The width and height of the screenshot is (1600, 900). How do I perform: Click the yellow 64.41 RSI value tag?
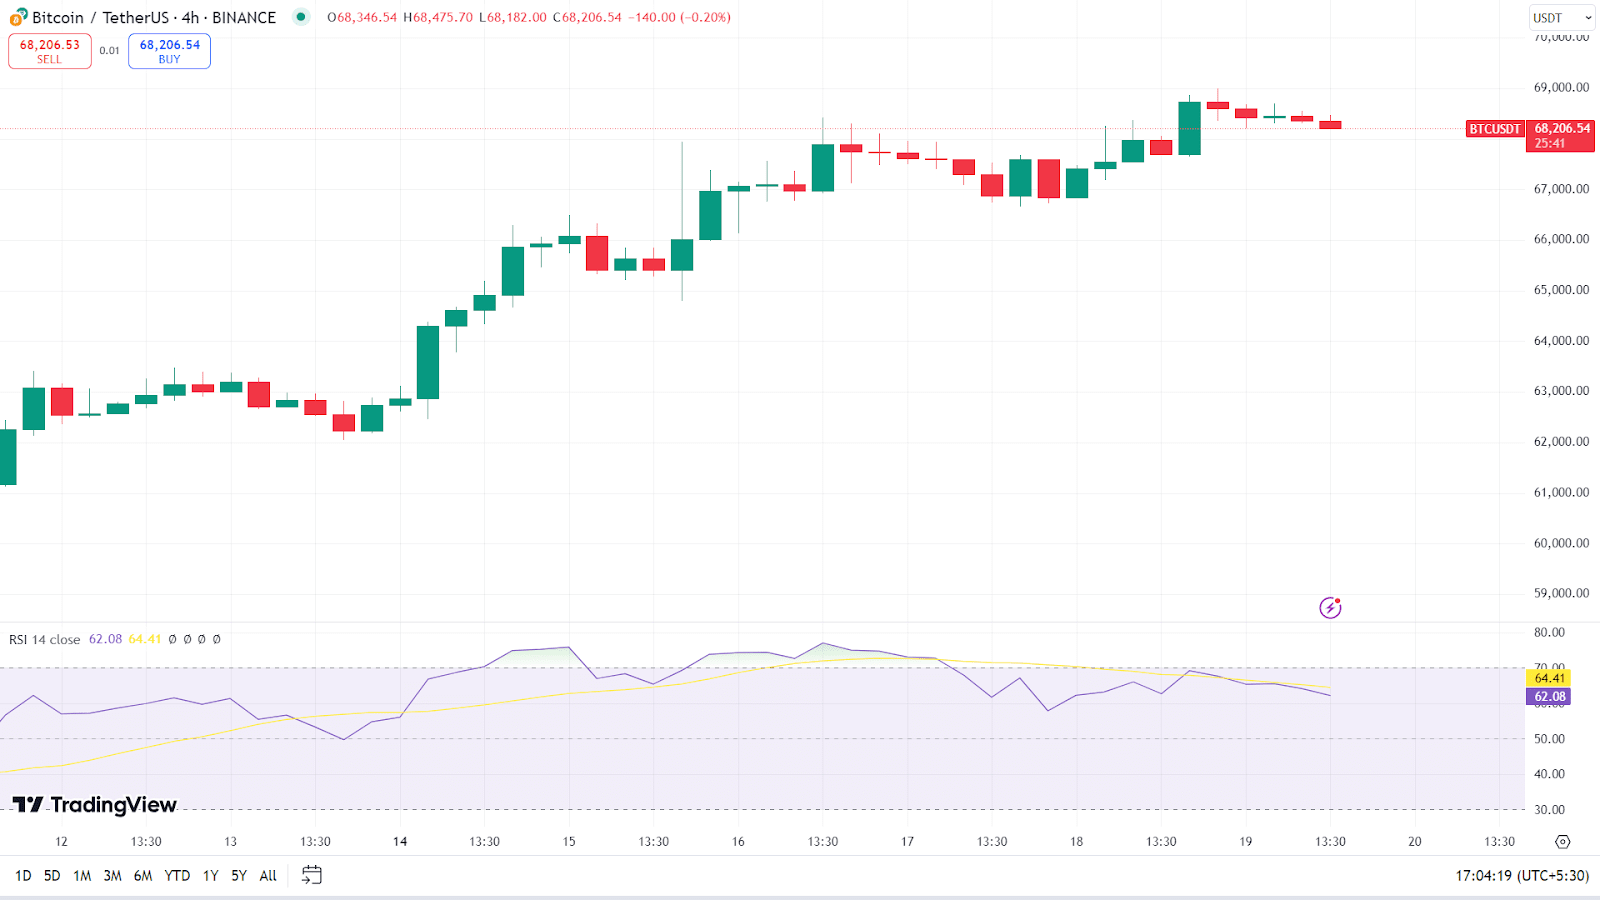(x=1549, y=678)
